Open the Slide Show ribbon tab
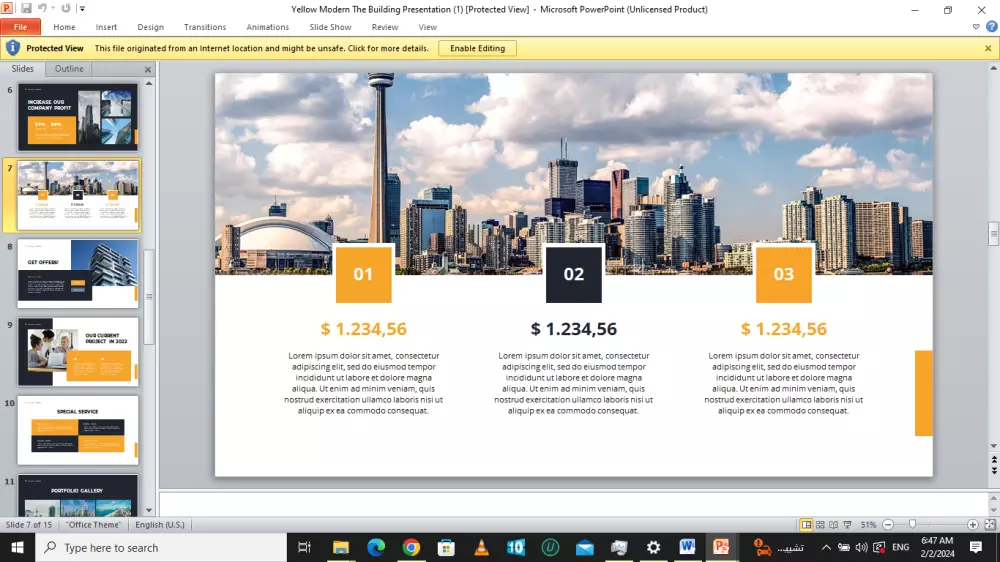Viewport: 1000px width, 562px height. [330, 27]
